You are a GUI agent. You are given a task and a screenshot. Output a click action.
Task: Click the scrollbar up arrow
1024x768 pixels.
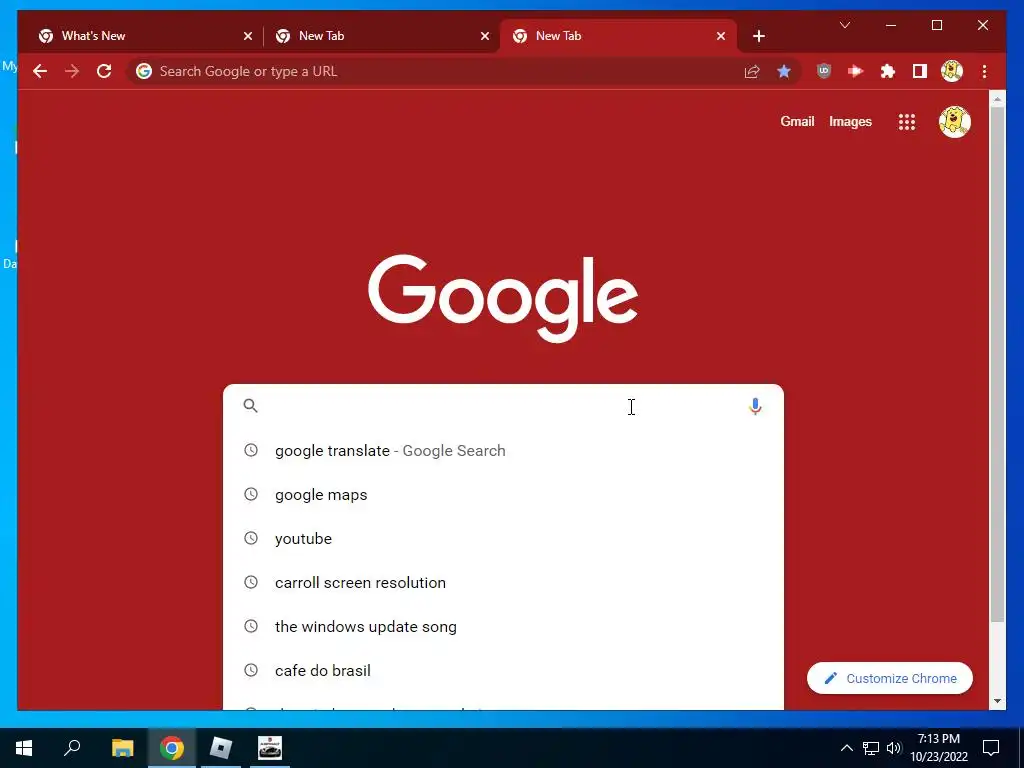coord(997,99)
